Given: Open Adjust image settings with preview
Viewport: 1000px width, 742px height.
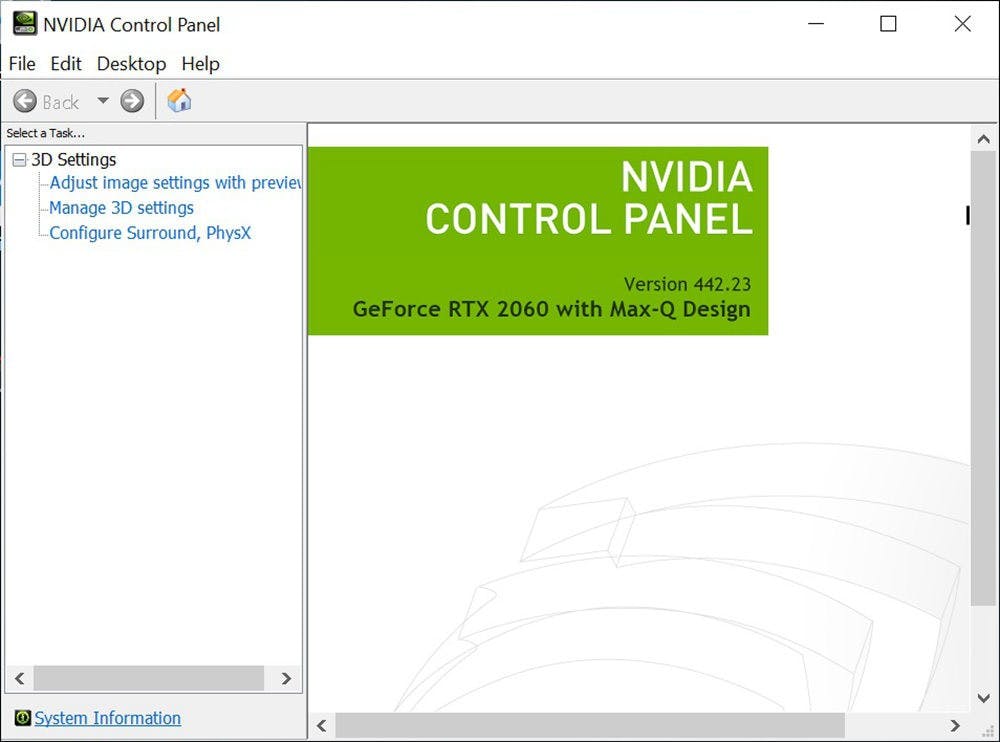Looking at the screenshot, I should [175, 183].
